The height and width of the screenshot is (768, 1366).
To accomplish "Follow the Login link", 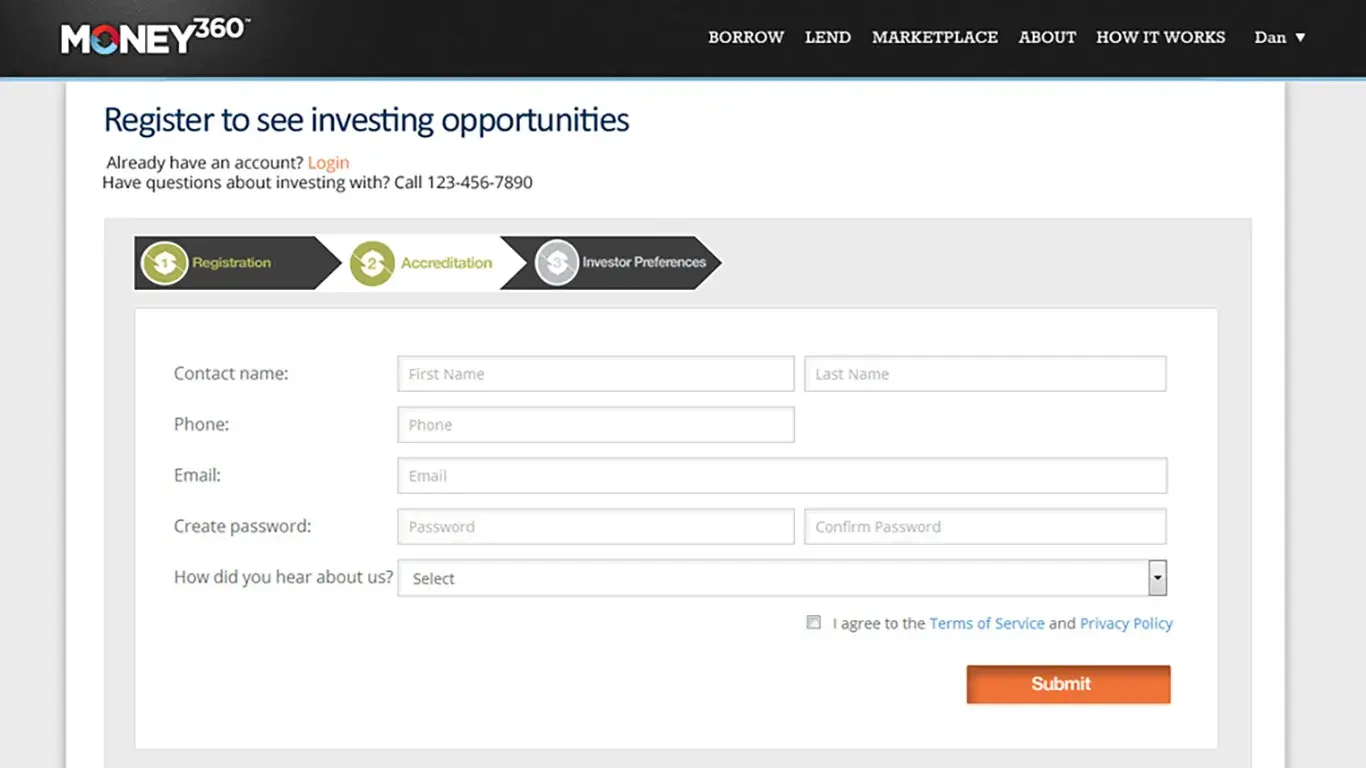I will click(328, 163).
